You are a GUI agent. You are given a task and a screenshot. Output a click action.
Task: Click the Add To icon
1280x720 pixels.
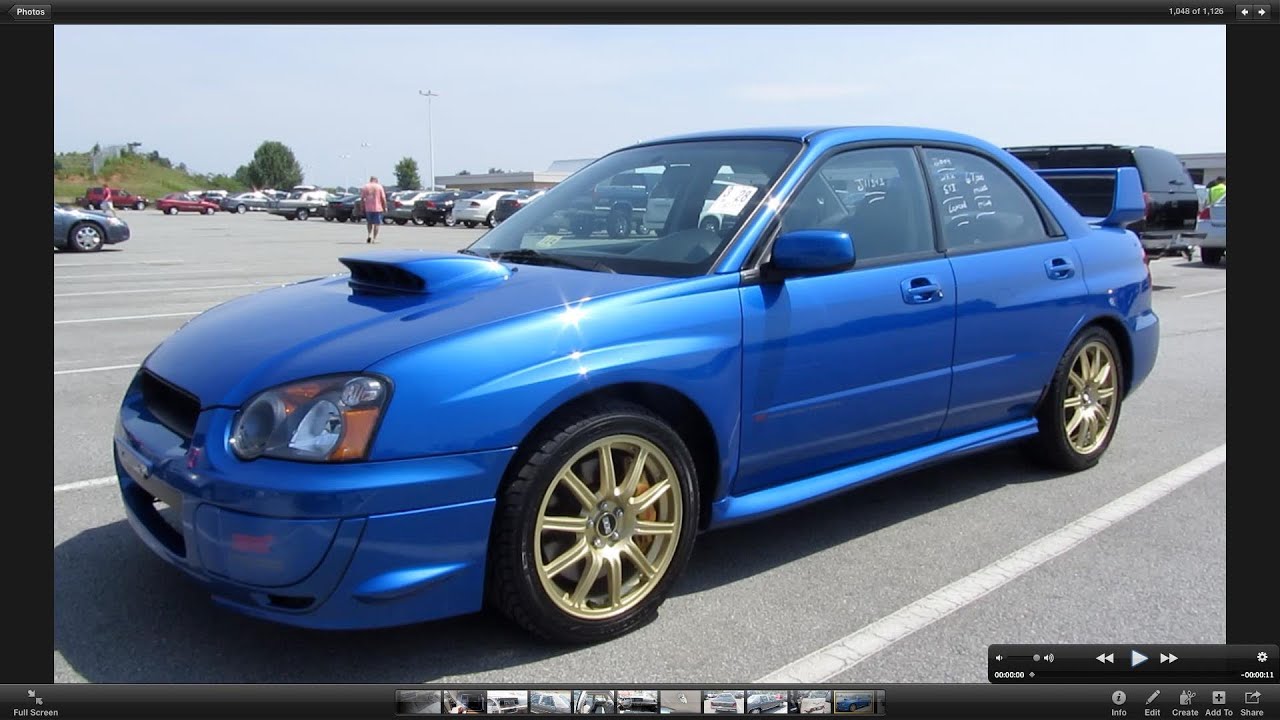(1219, 697)
